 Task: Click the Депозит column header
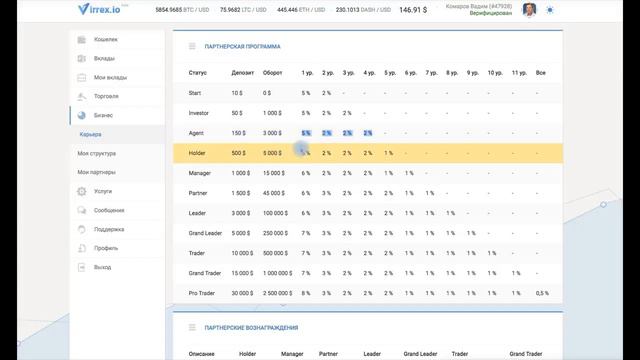tap(242, 73)
